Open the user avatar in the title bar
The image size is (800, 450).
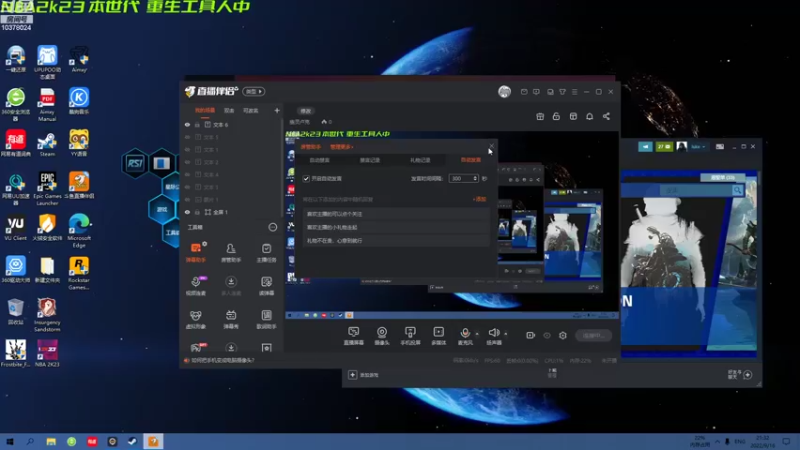[505, 91]
